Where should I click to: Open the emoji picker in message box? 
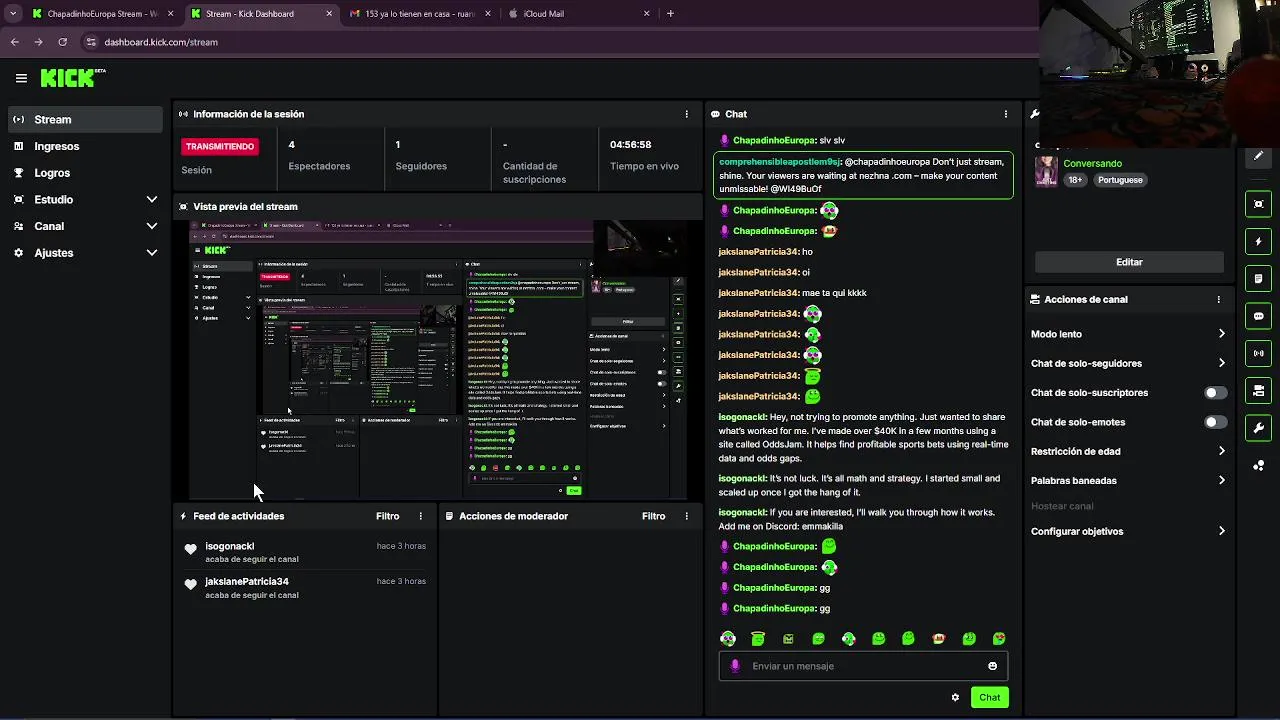tap(992, 666)
